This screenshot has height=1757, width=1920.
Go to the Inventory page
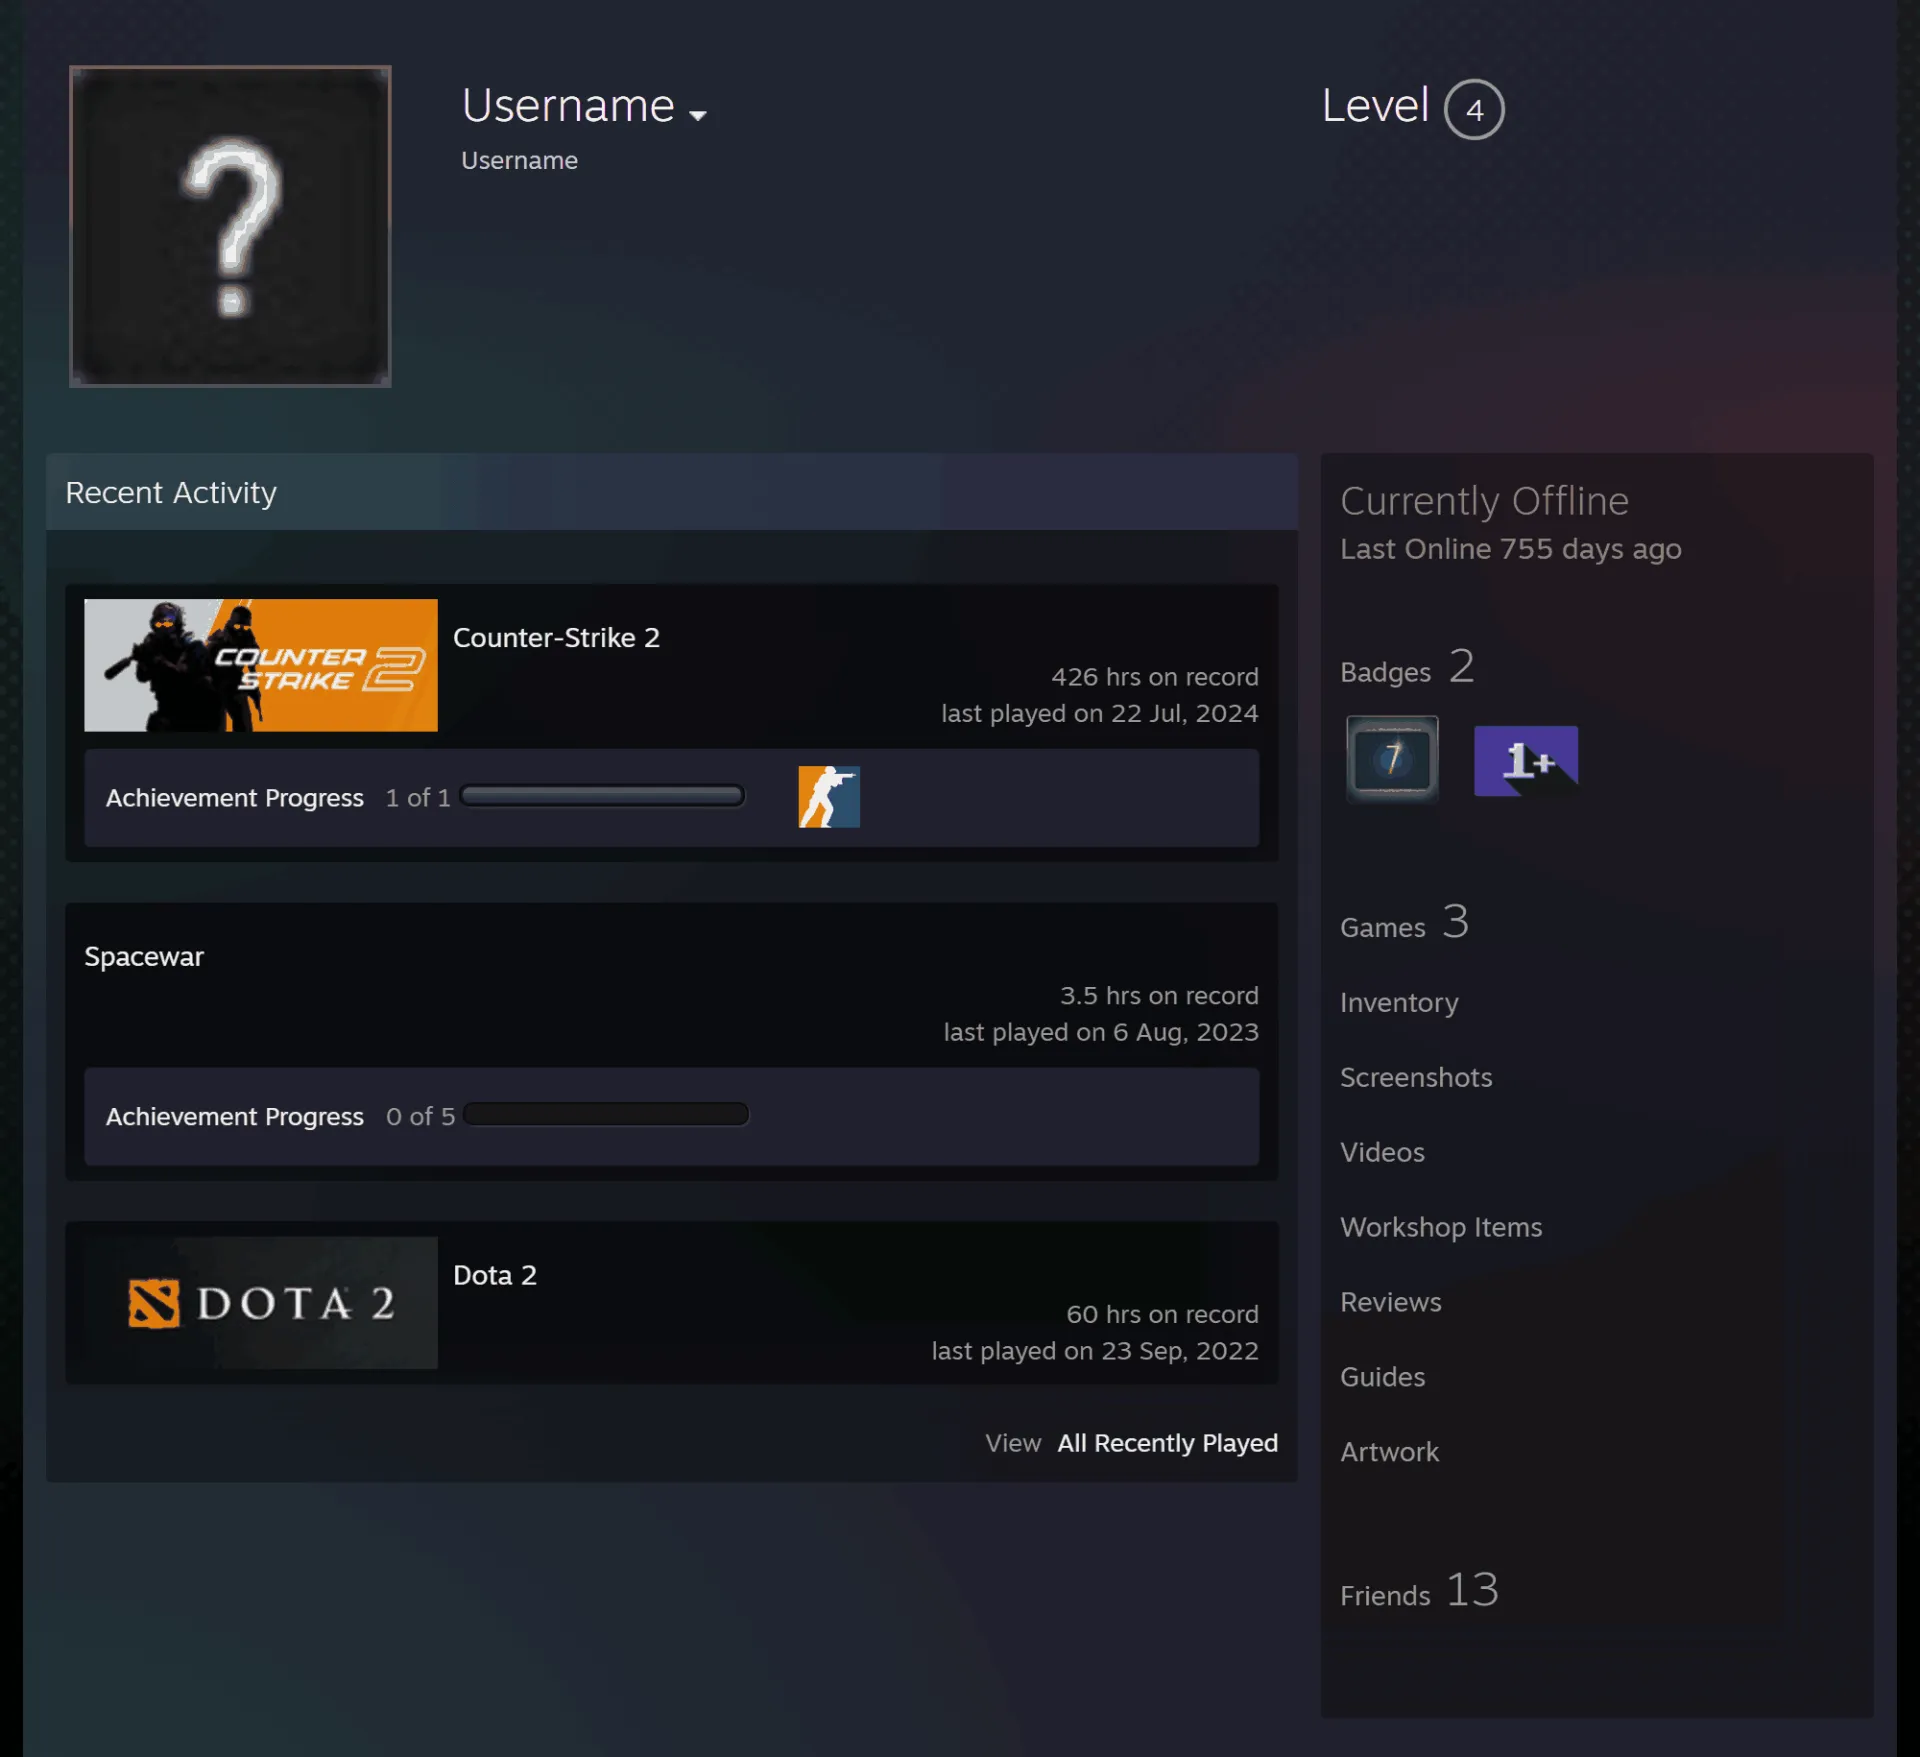click(1399, 1002)
